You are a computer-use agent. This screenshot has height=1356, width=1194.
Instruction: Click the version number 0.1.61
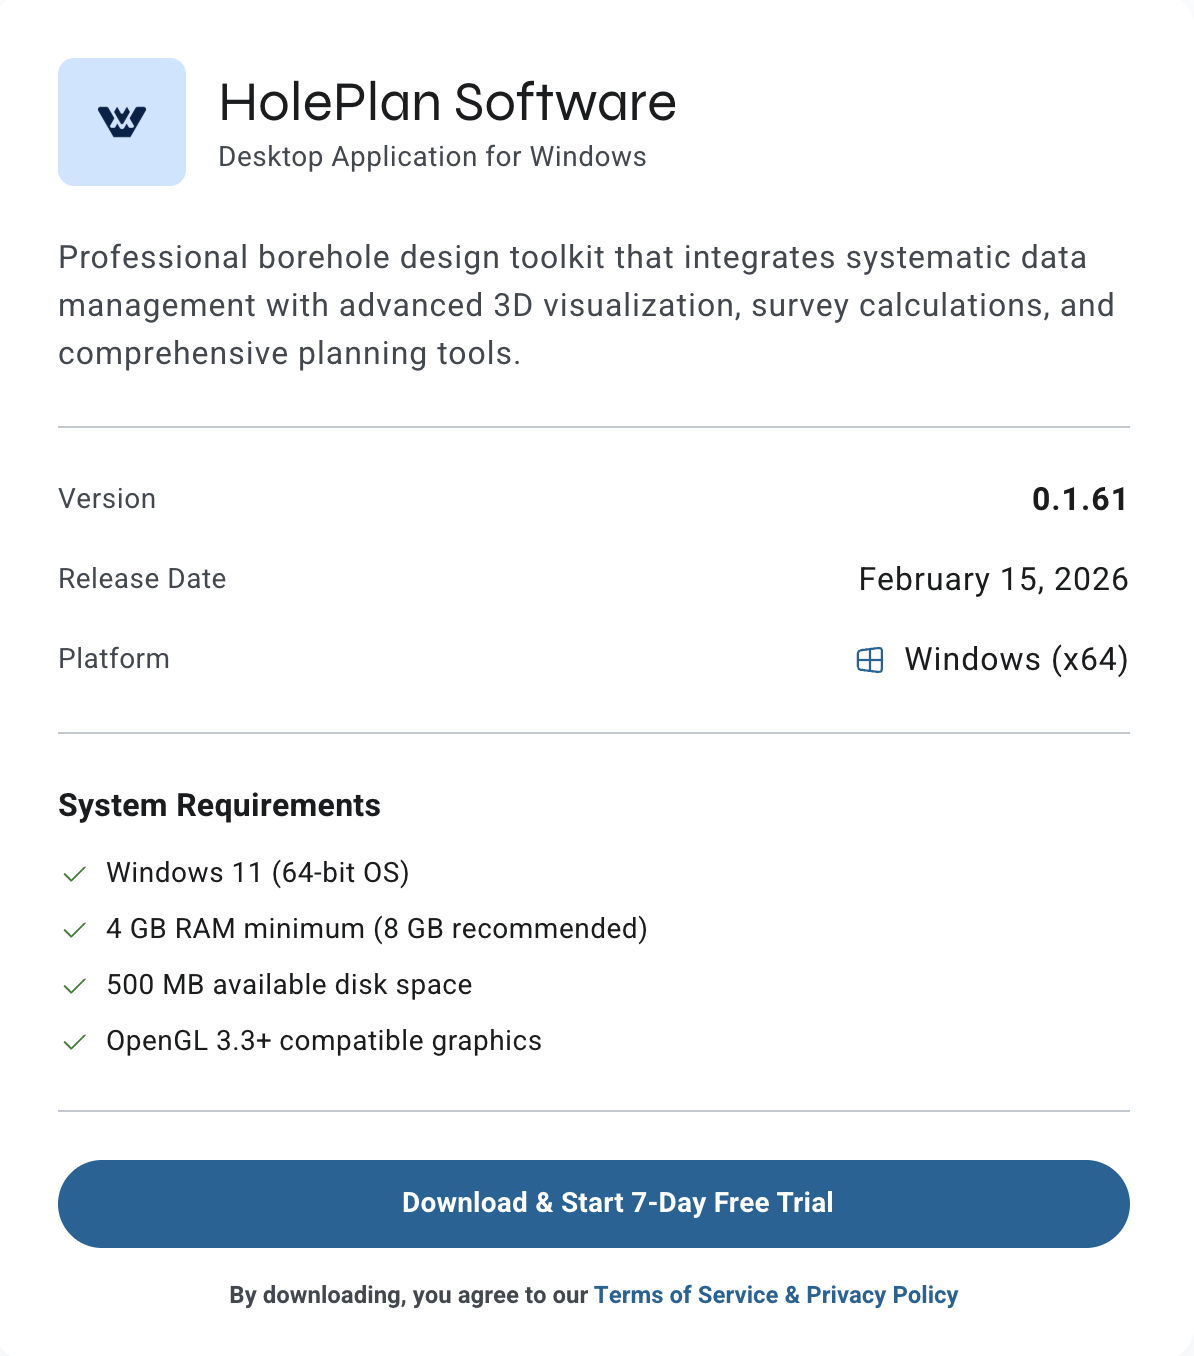[1079, 499]
